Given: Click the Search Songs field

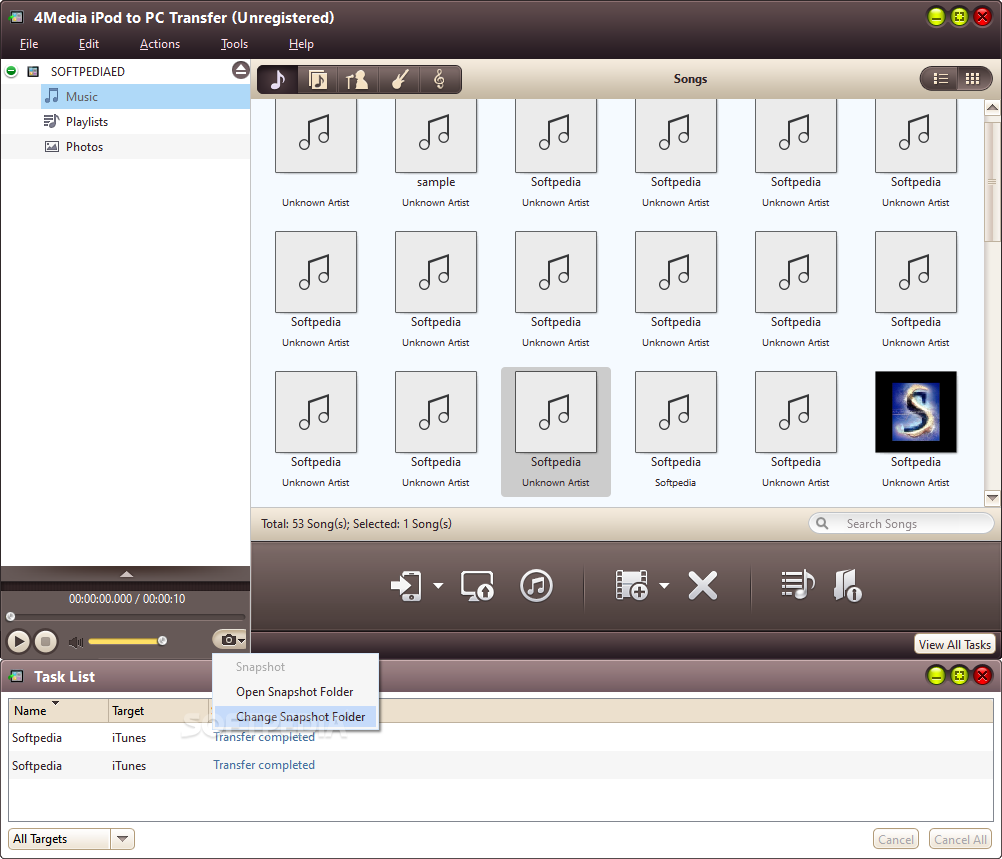Looking at the screenshot, I should click(x=901, y=523).
